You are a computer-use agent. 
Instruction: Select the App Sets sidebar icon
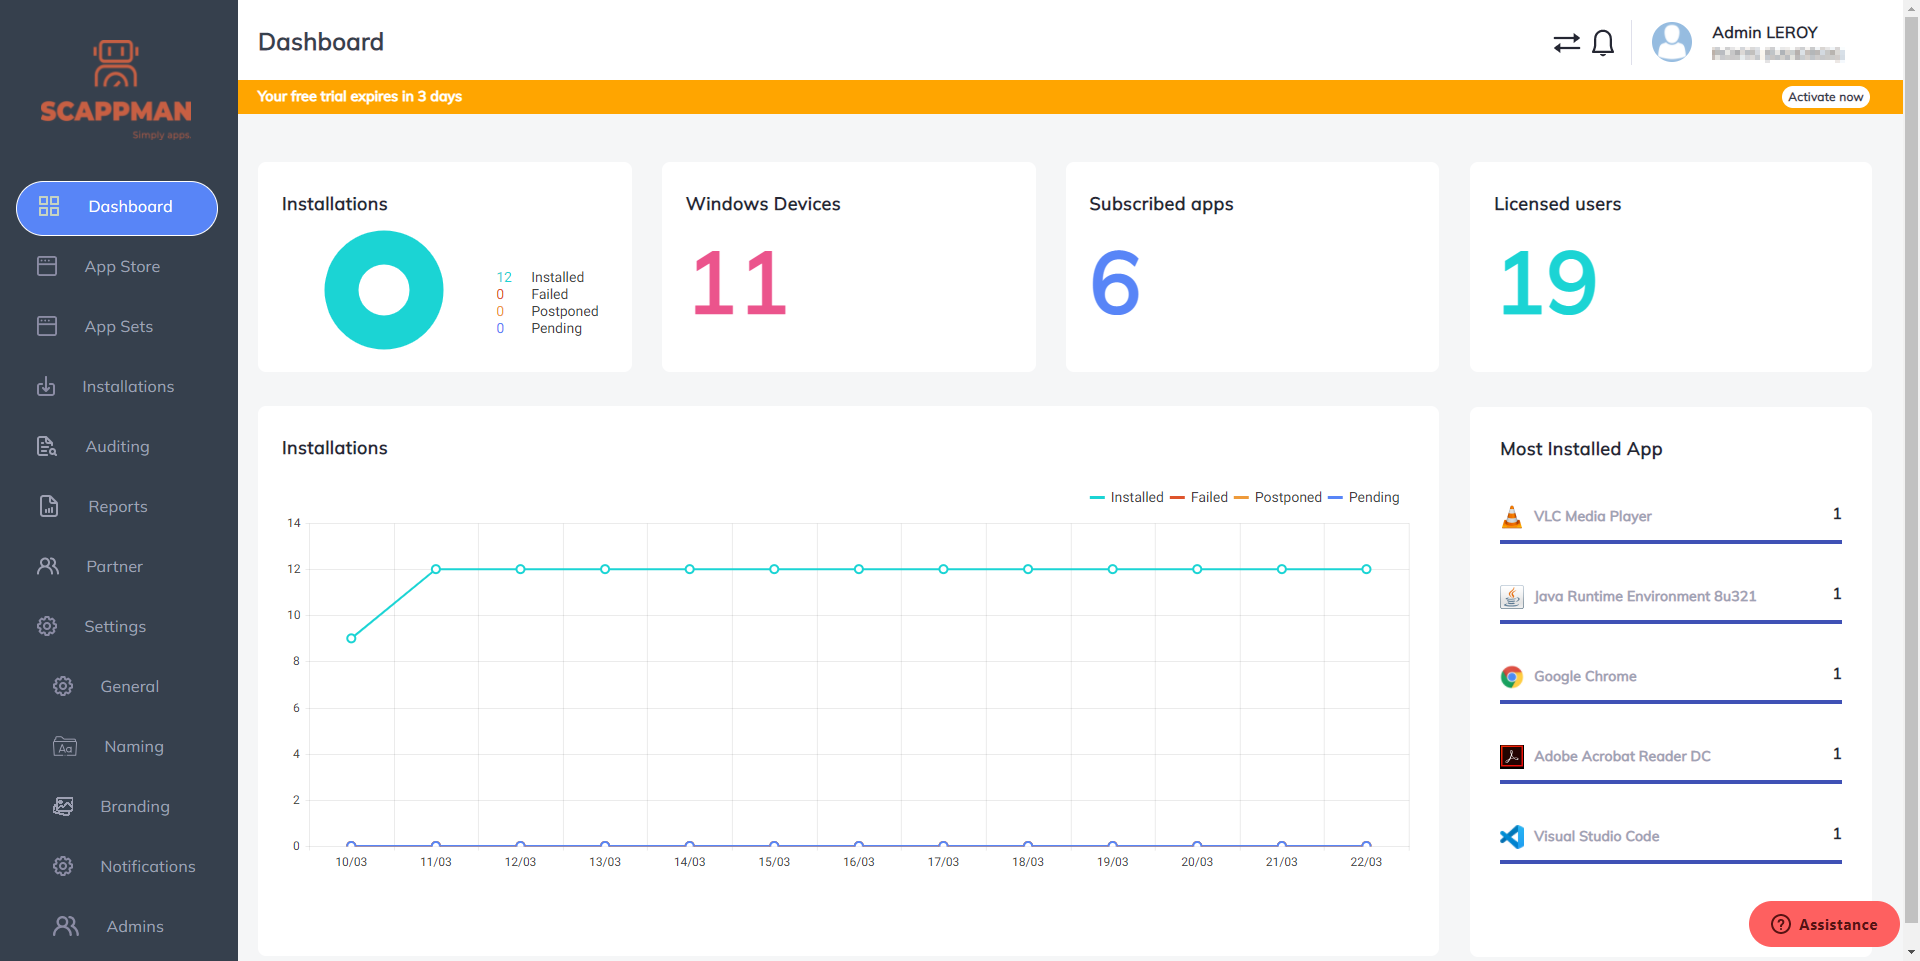click(47, 326)
